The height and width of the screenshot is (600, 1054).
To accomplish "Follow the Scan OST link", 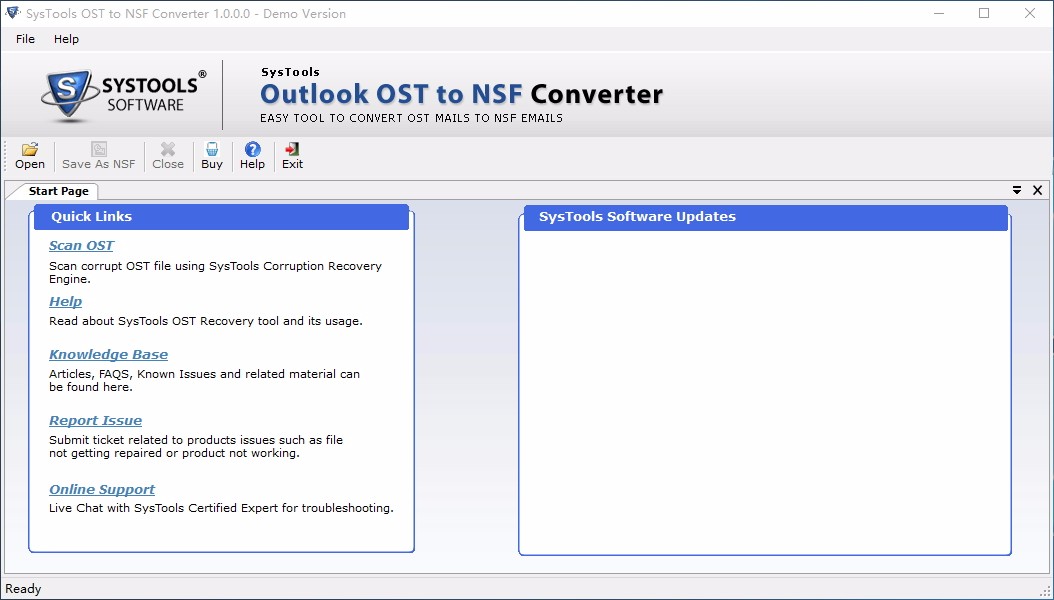I will (x=81, y=246).
